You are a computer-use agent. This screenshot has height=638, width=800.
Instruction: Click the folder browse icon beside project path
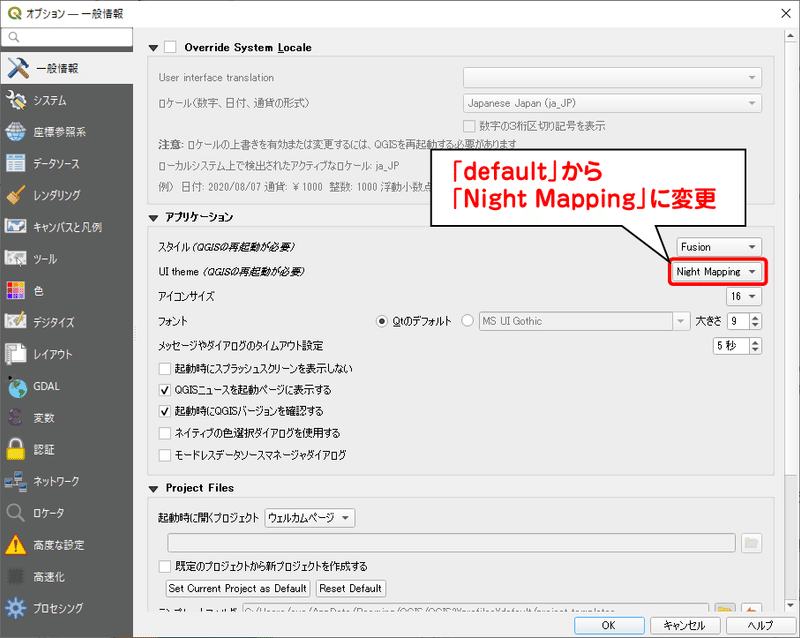tap(751, 543)
